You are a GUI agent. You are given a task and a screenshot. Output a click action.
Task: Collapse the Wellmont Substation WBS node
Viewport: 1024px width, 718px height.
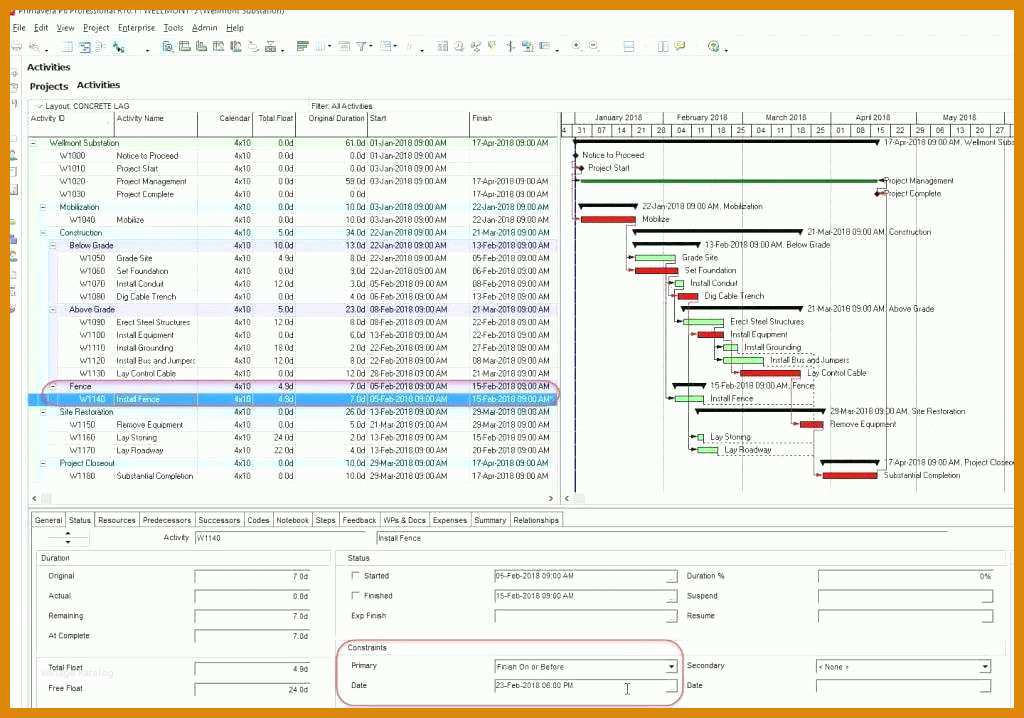33,142
